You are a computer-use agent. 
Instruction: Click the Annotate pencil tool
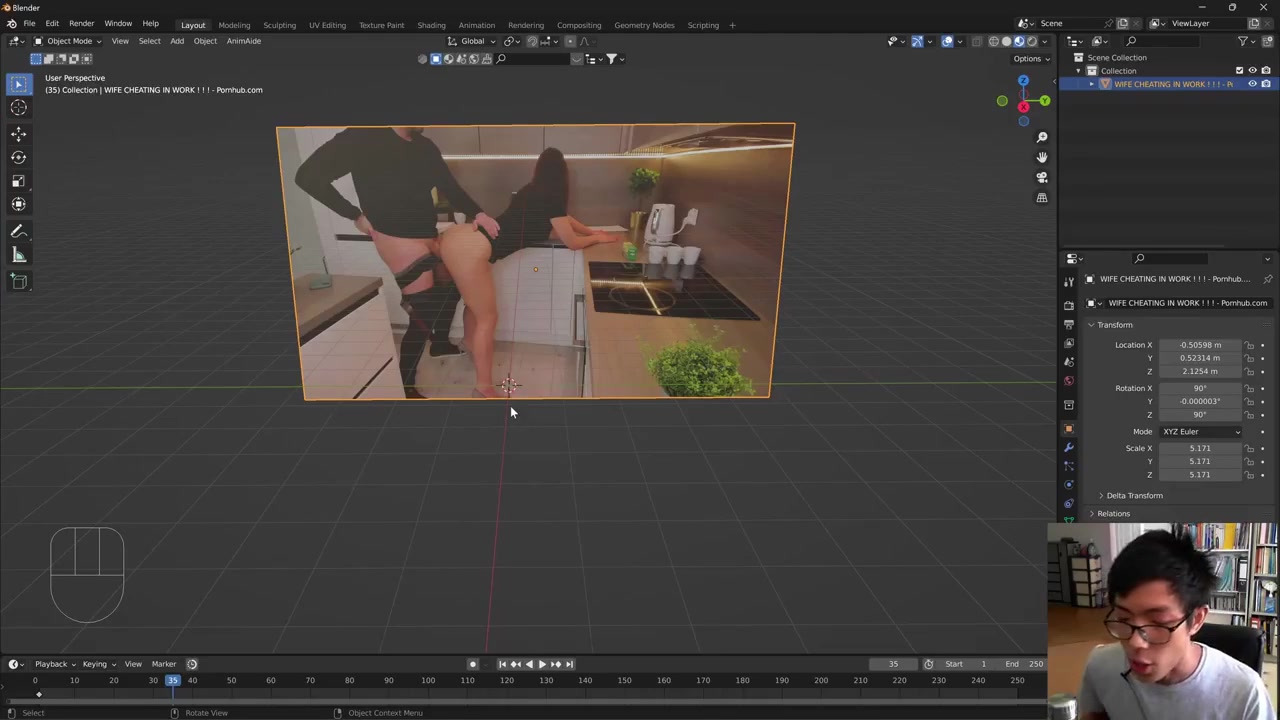[18, 230]
